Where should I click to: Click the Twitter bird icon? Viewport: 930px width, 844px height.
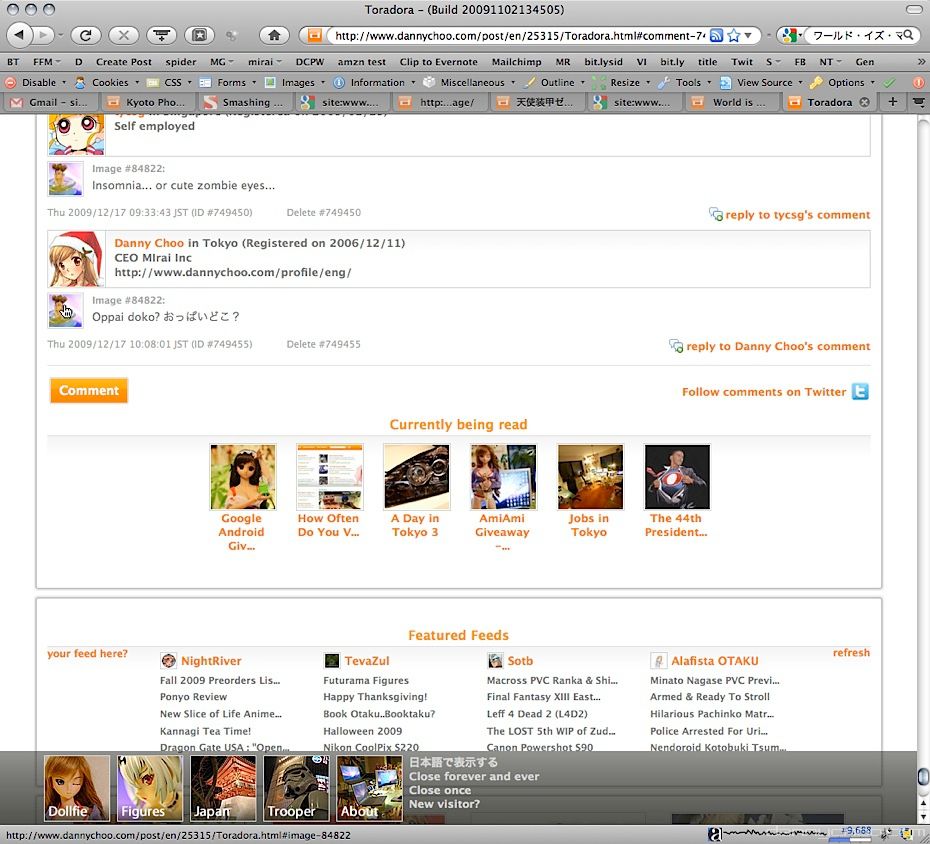pos(860,392)
